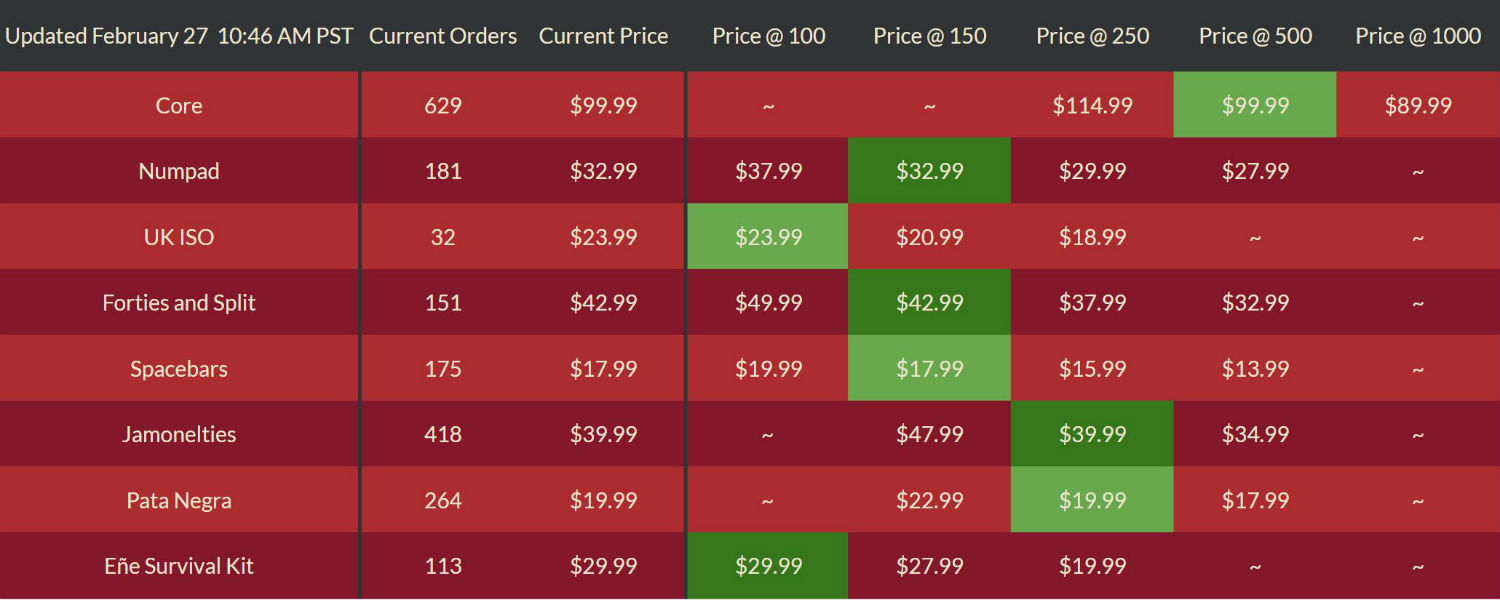Click the Jamonelties kit name

point(179,434)
